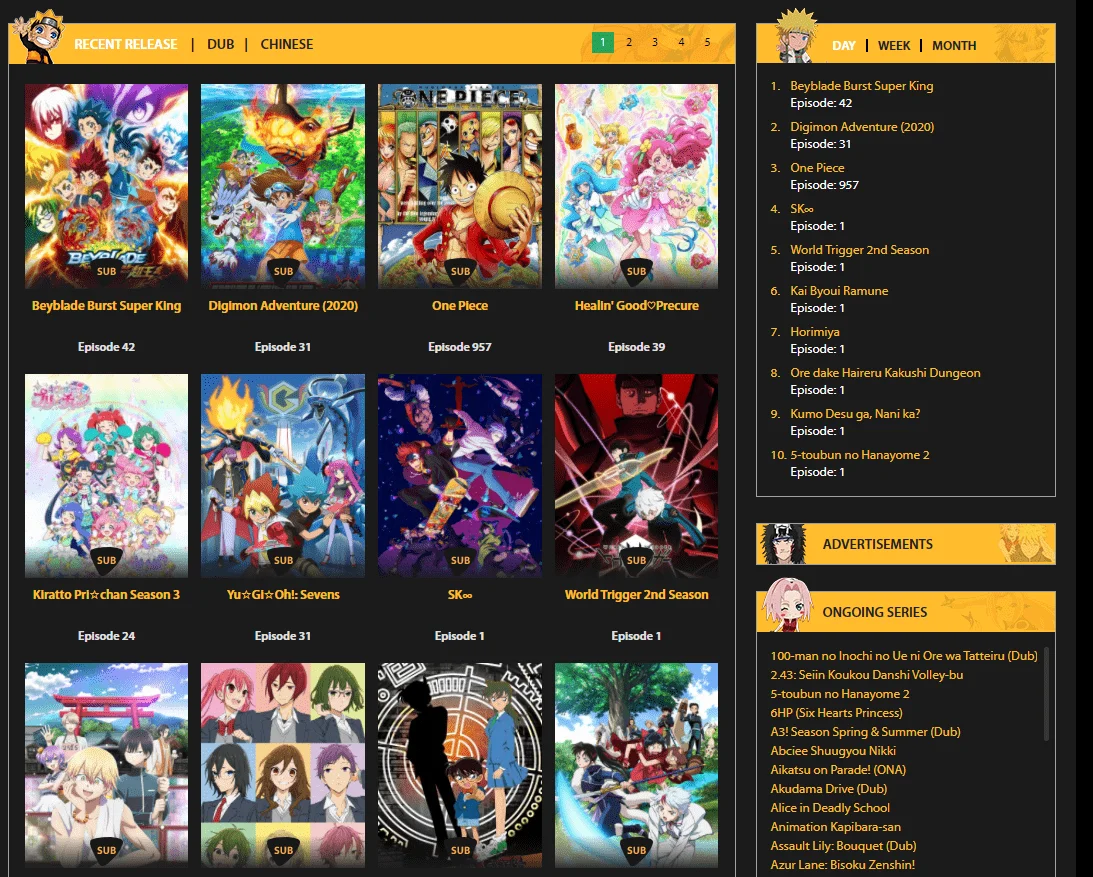Click the World Trigger 2nd Season title under poster
1093x877 pixels.
636,595
